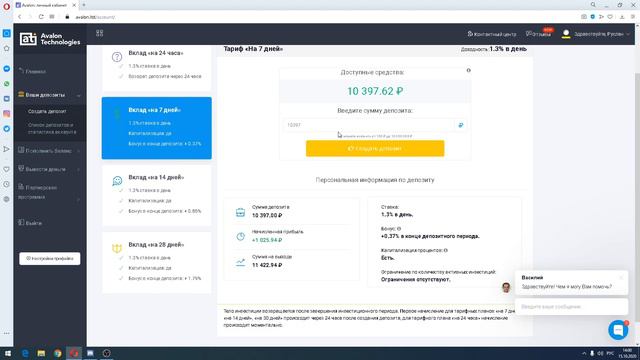Expand the Пополнить баланс sidebar menu

pos(50,151)
